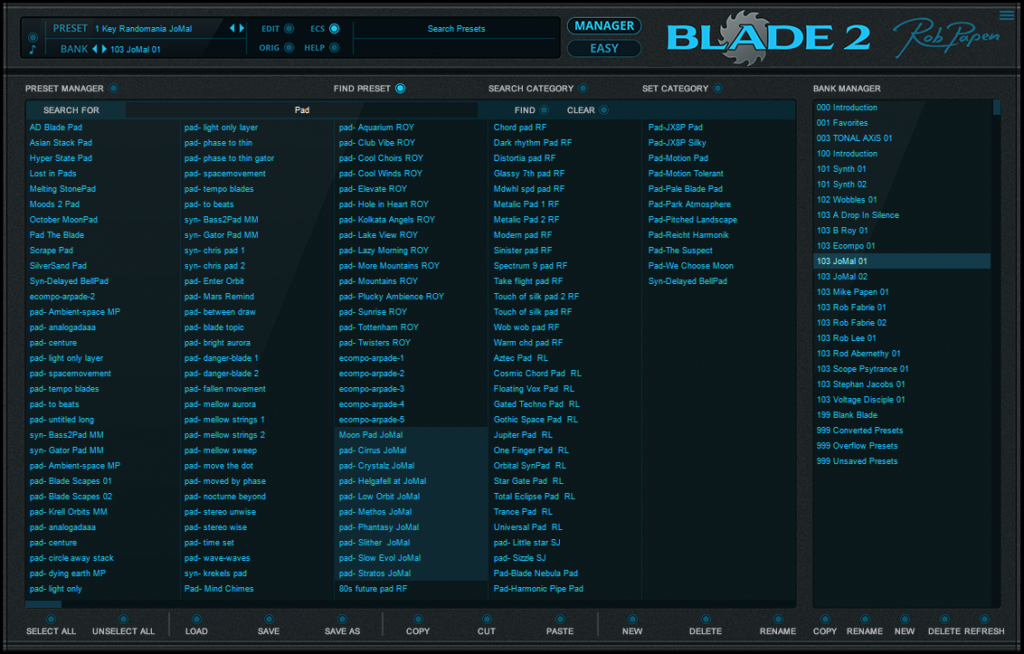Select the SEARCH CATEGORY radio indicator
Image resolution: width=1024 pixels, height=654 pixels.
(583, 88)
